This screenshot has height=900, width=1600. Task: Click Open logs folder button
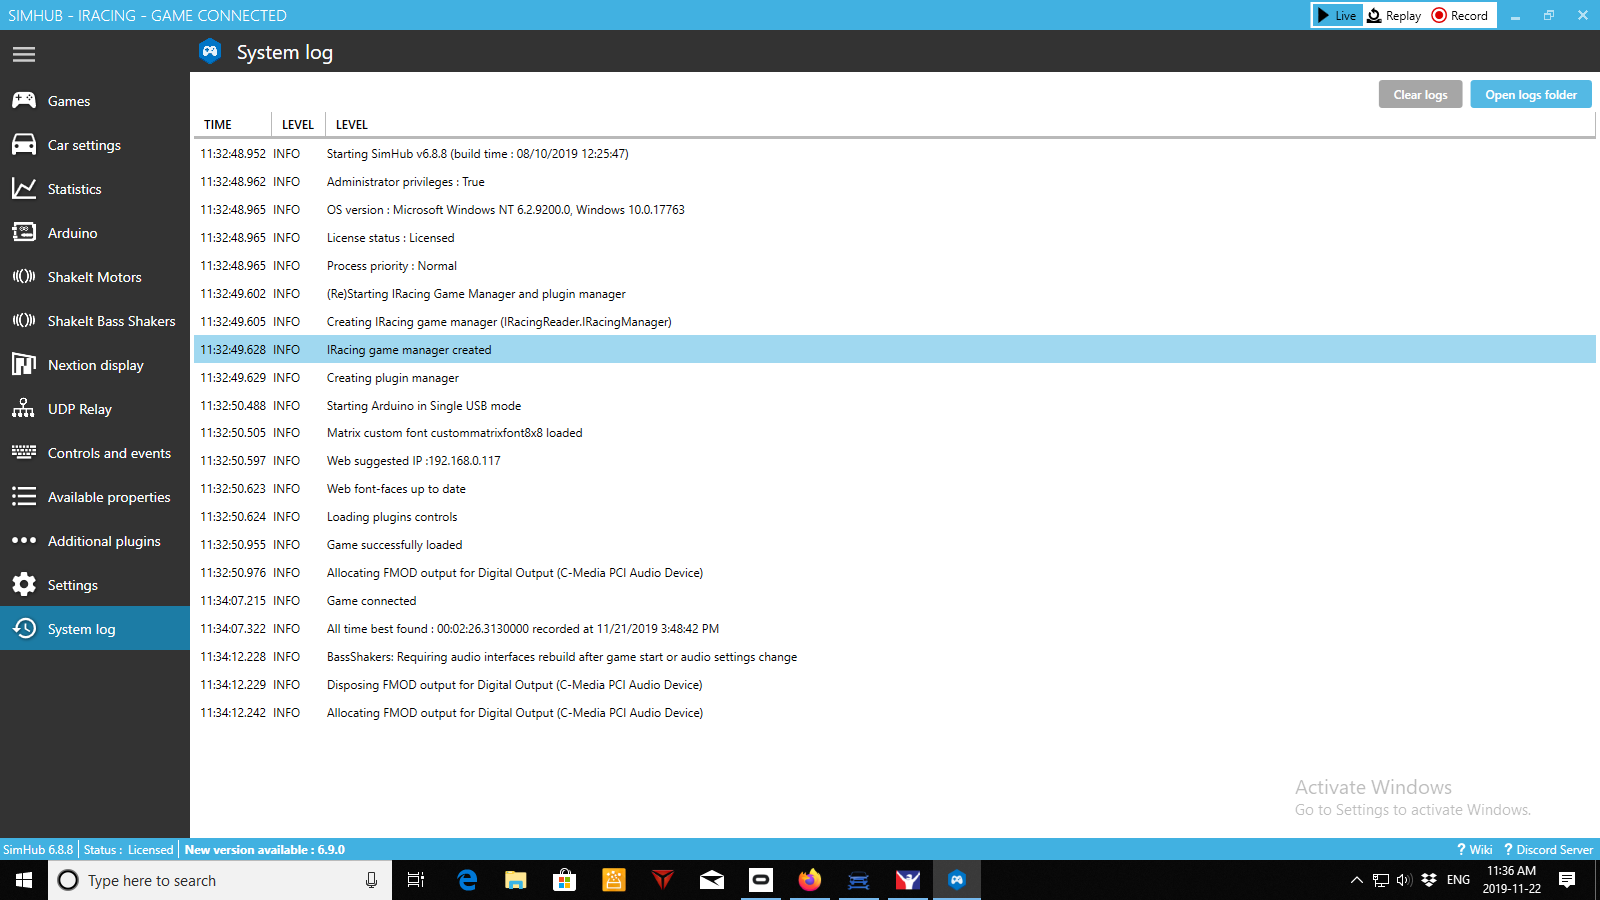tap(1530, 95)
